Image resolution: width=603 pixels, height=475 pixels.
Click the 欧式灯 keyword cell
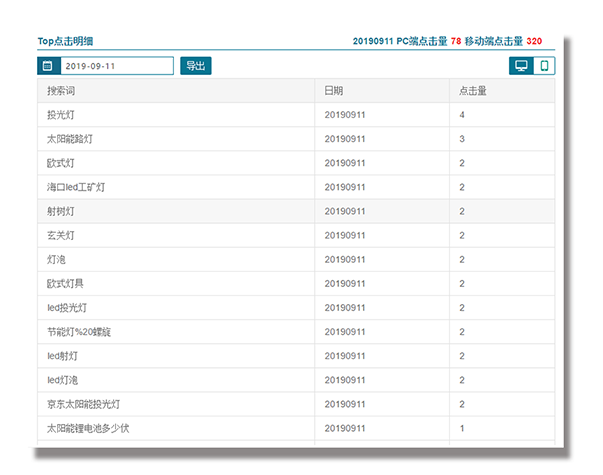pos(60,163)
